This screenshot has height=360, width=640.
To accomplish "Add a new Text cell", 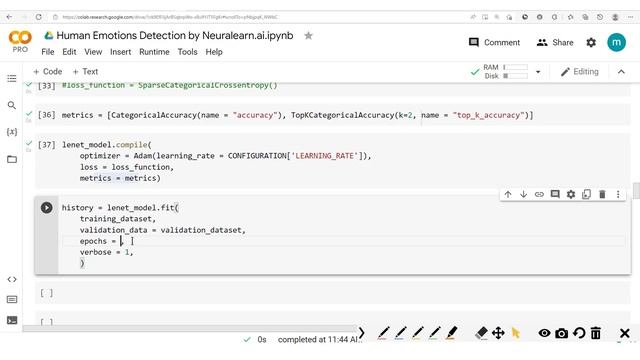I will 85,71.
